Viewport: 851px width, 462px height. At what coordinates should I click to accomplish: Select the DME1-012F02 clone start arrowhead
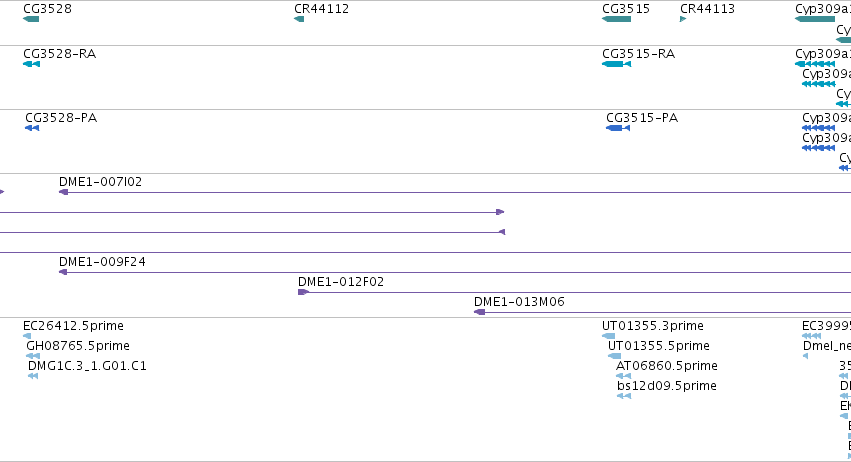tap(303, 292)
